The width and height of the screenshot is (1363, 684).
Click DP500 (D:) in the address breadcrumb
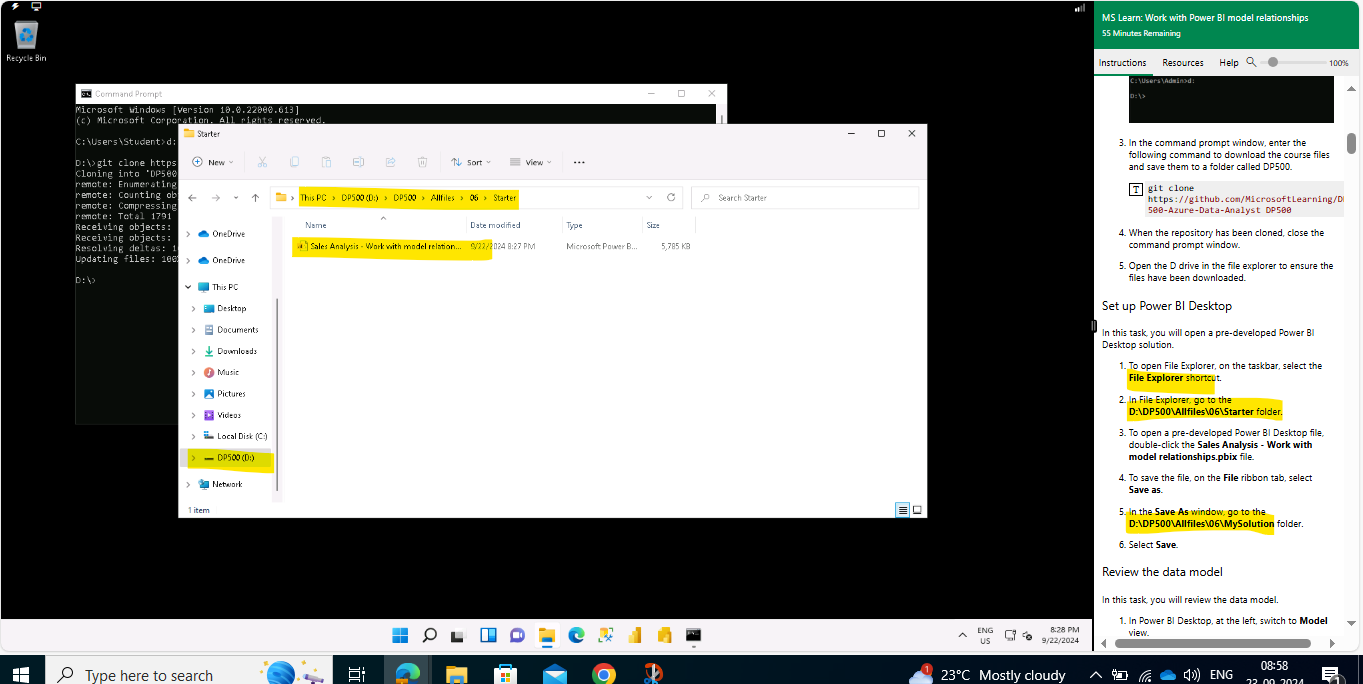click(361, 198)
